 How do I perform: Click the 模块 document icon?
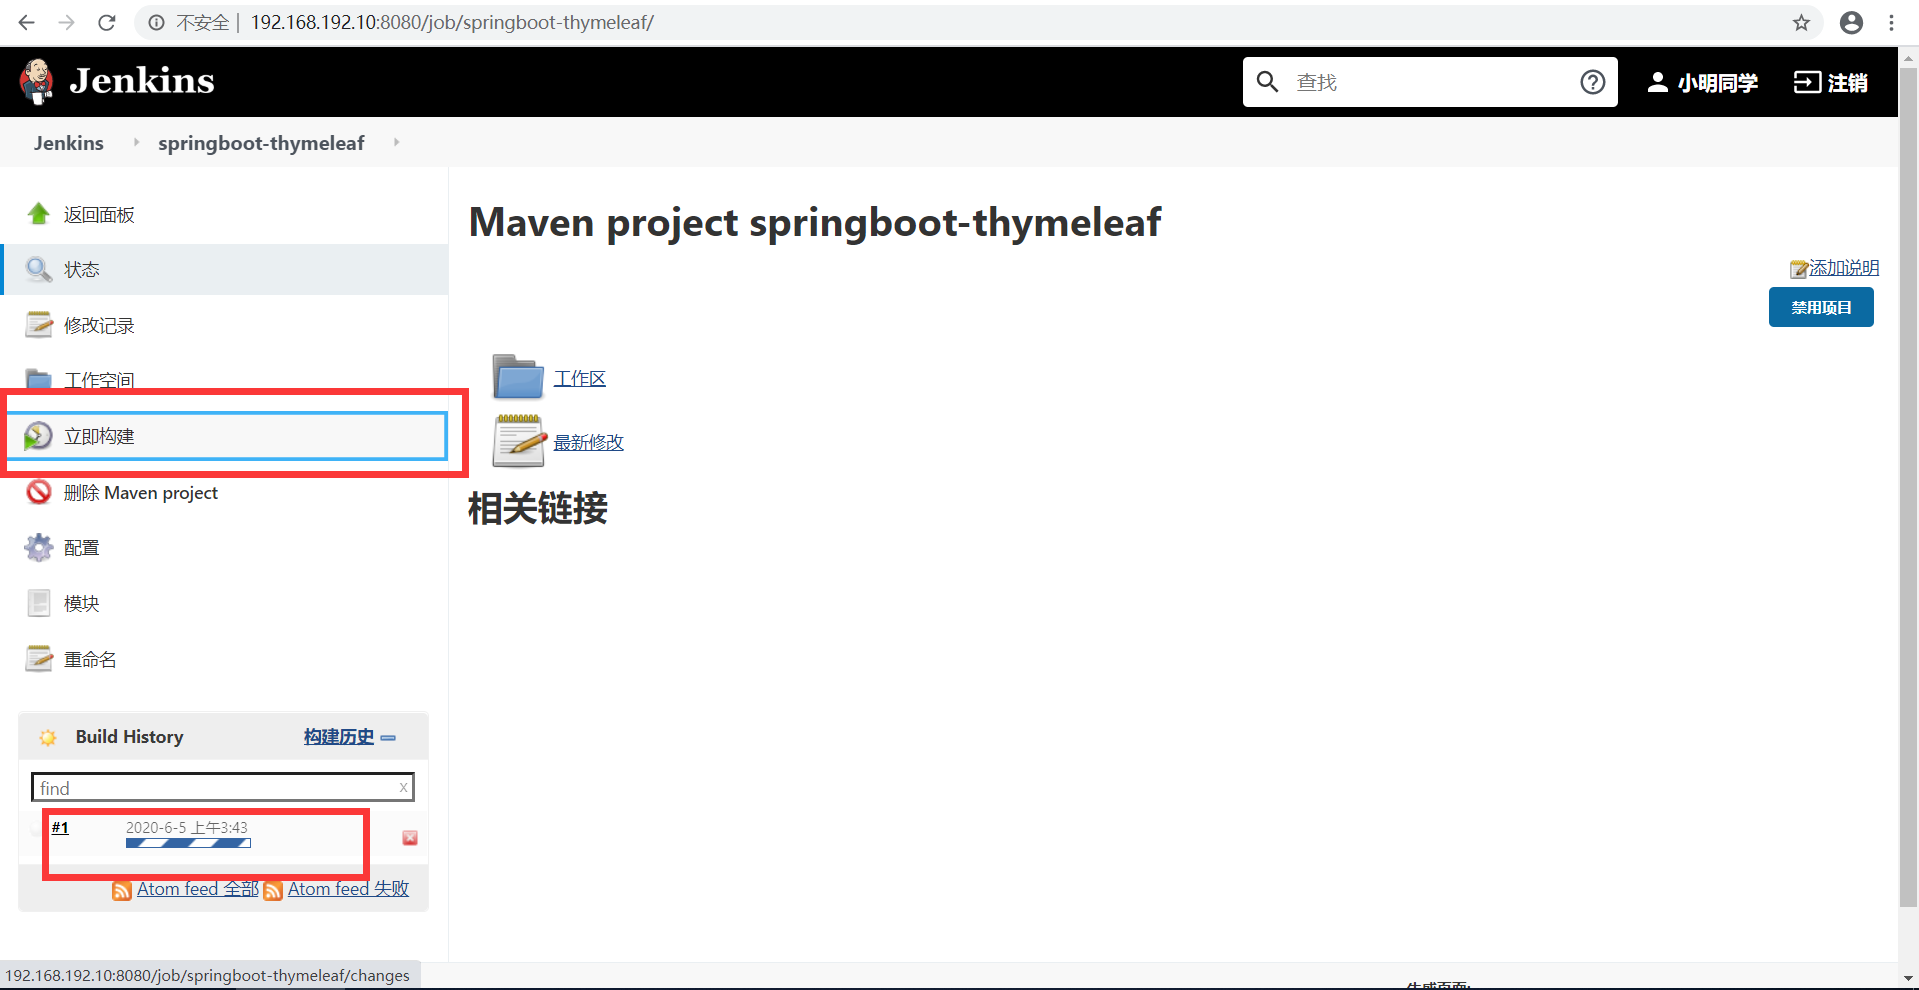38,603
